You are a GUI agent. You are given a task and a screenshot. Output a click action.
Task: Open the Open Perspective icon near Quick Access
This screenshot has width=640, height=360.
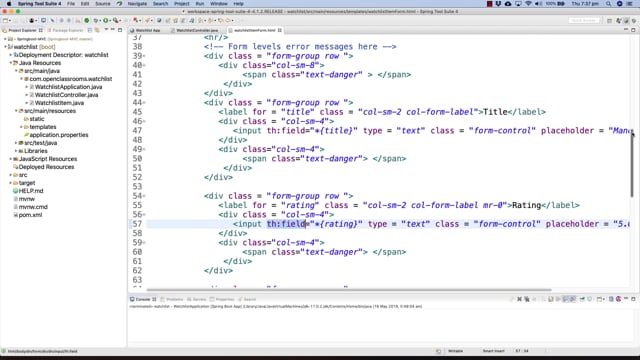click(610, 20)
